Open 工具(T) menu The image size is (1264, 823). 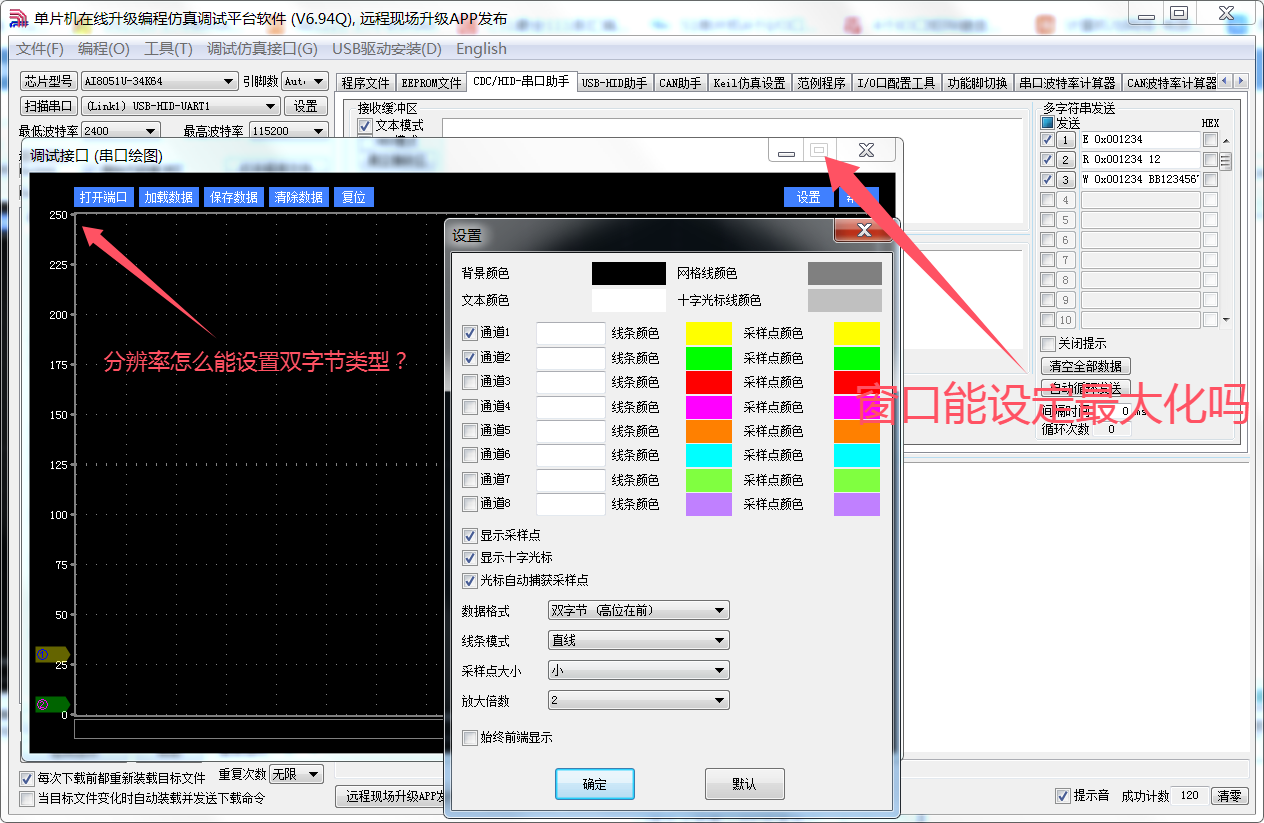[x=168, y=49]
